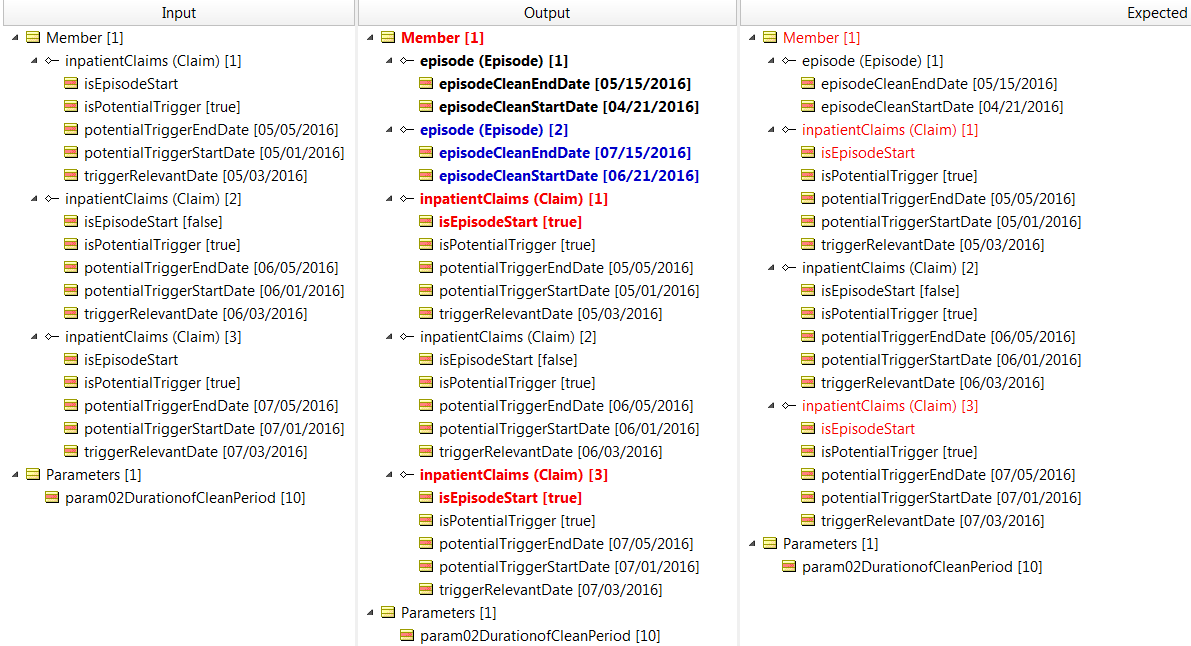The width and height of the screenshot is (1191, 646).
Task: Click attribute icon beside Expected episodeCleanEndDate [05/15/2016]
Action: tap(807, 84)
